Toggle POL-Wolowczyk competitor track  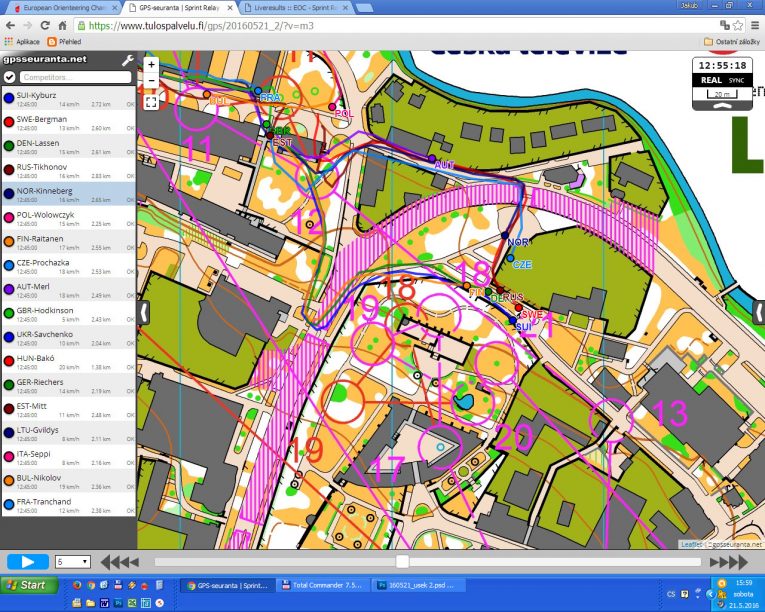point(68,218)
